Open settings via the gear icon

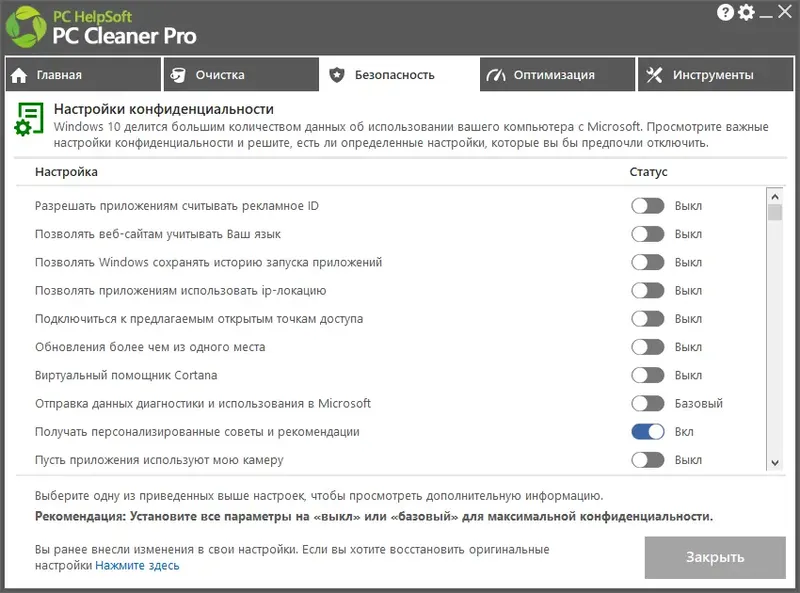click(x=747, y=12)
